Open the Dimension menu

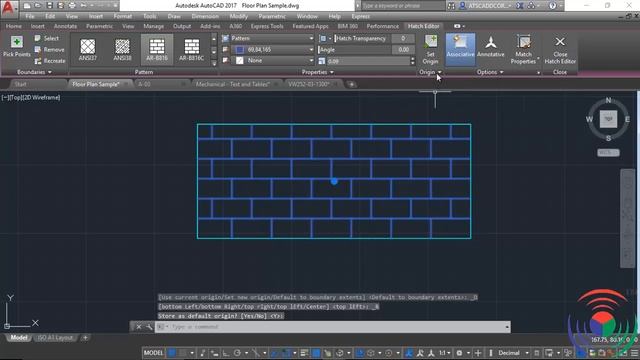coord(205,16)
